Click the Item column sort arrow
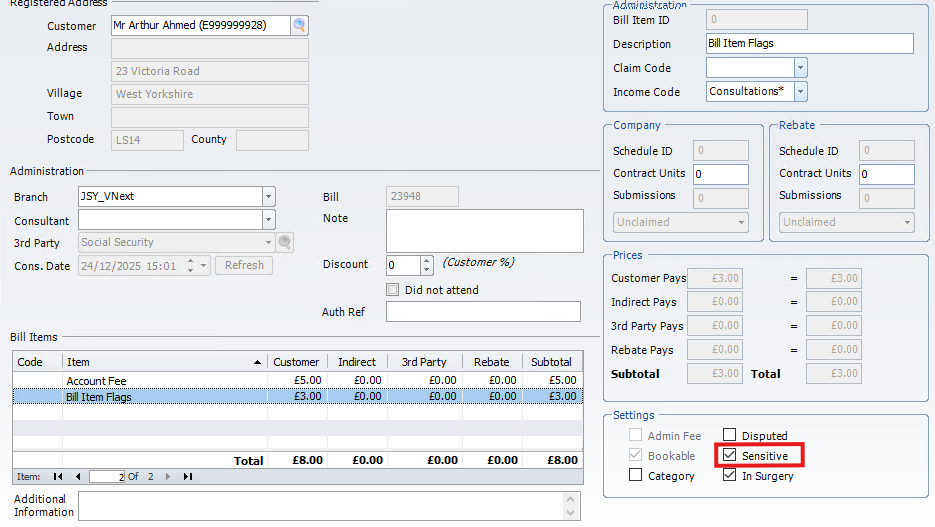This screenshot has width=935, height=527. click(x=259, y=362)
